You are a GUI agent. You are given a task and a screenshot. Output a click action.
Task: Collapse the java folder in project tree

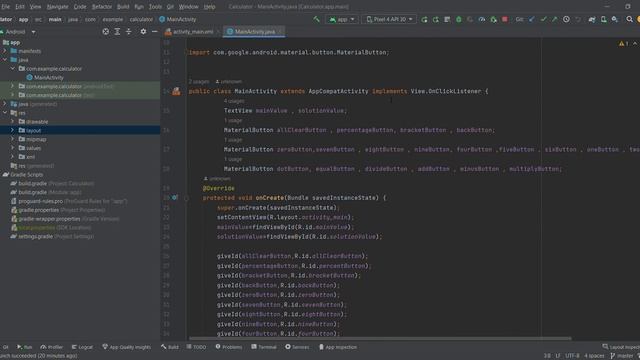click(5, 60)
